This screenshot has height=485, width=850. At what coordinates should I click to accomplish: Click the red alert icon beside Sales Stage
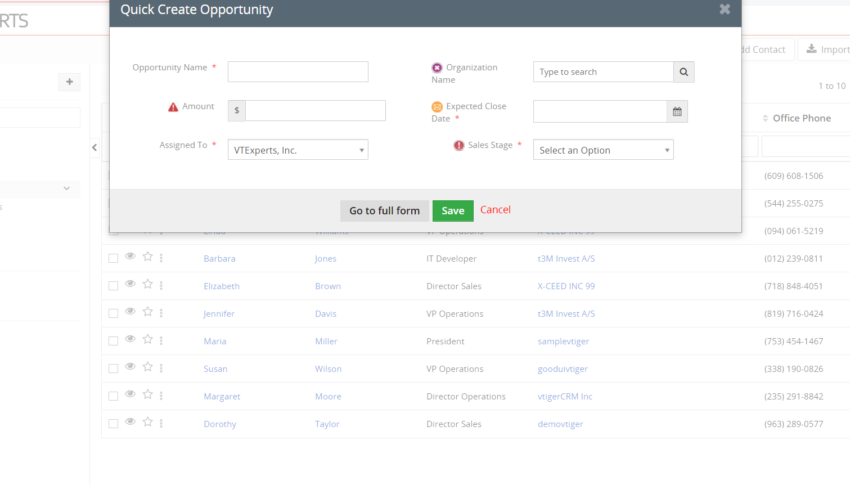[459, 145]
